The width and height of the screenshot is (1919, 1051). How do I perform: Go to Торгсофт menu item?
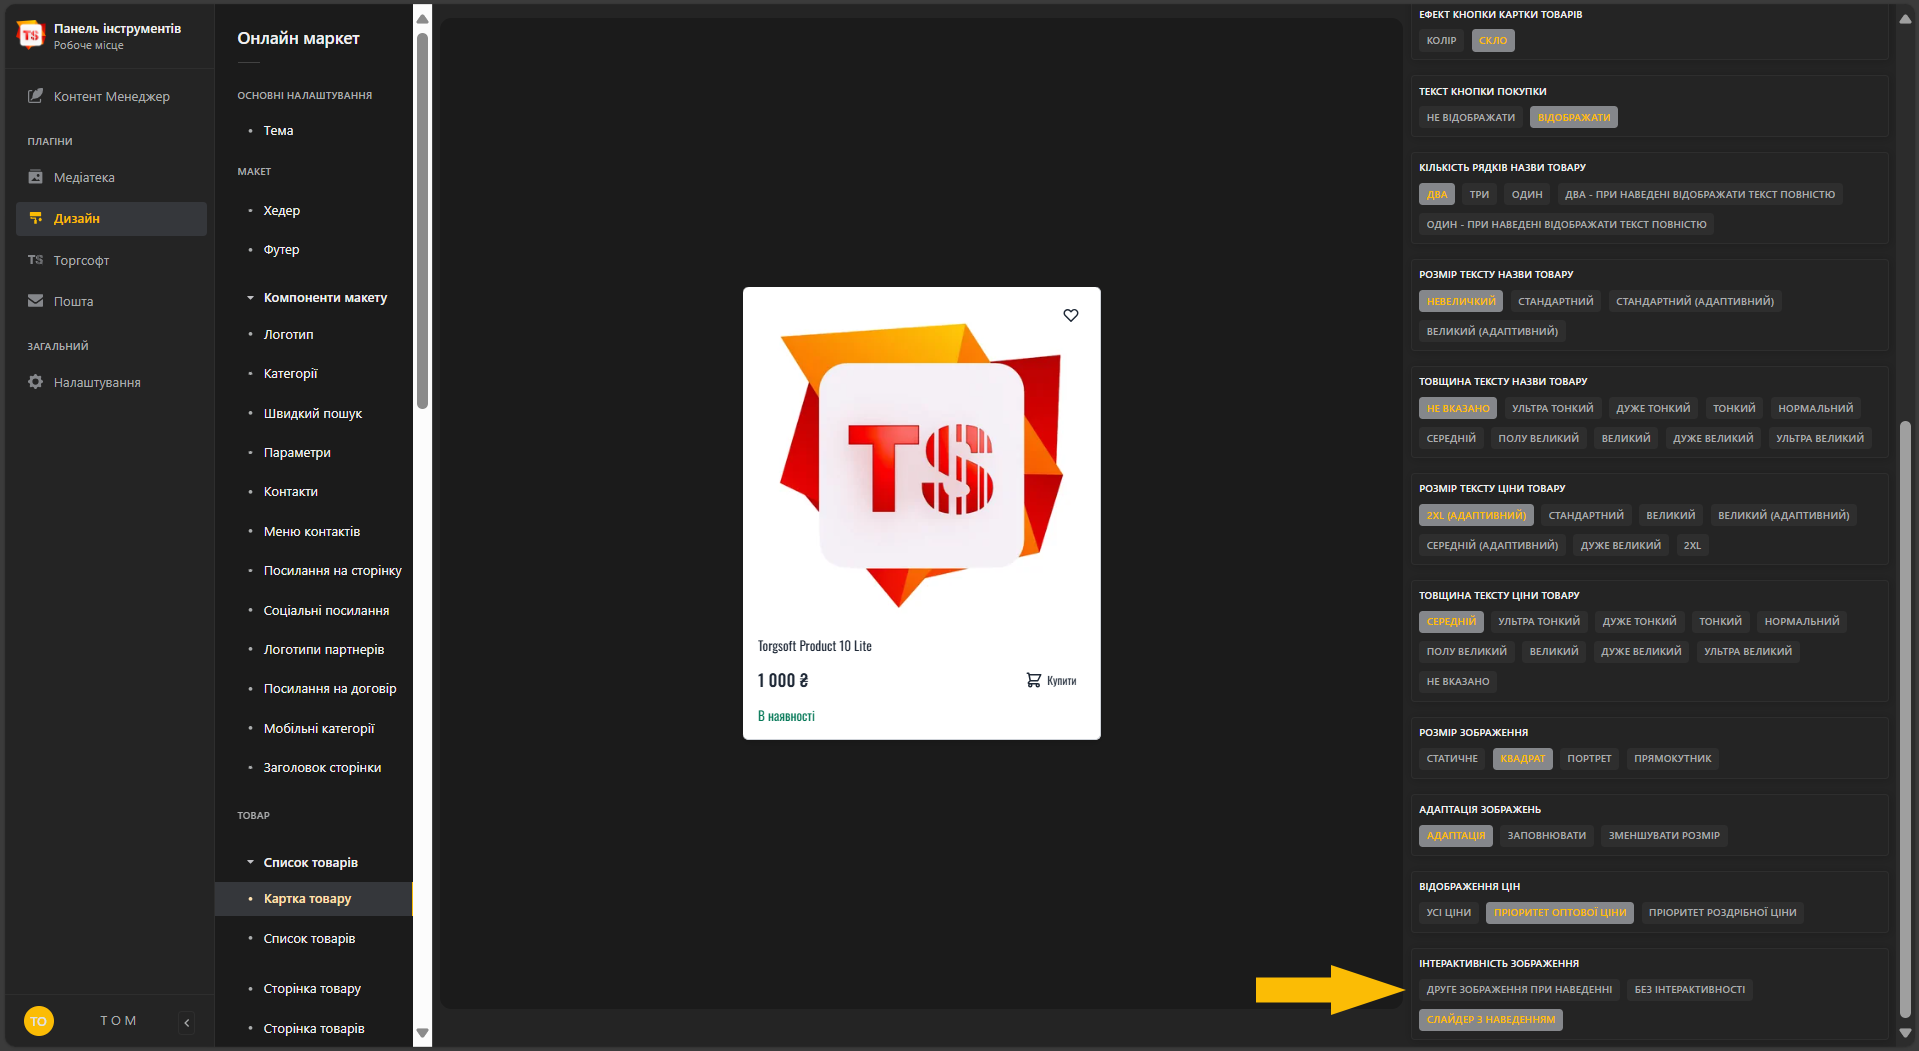tap(111, 260)
